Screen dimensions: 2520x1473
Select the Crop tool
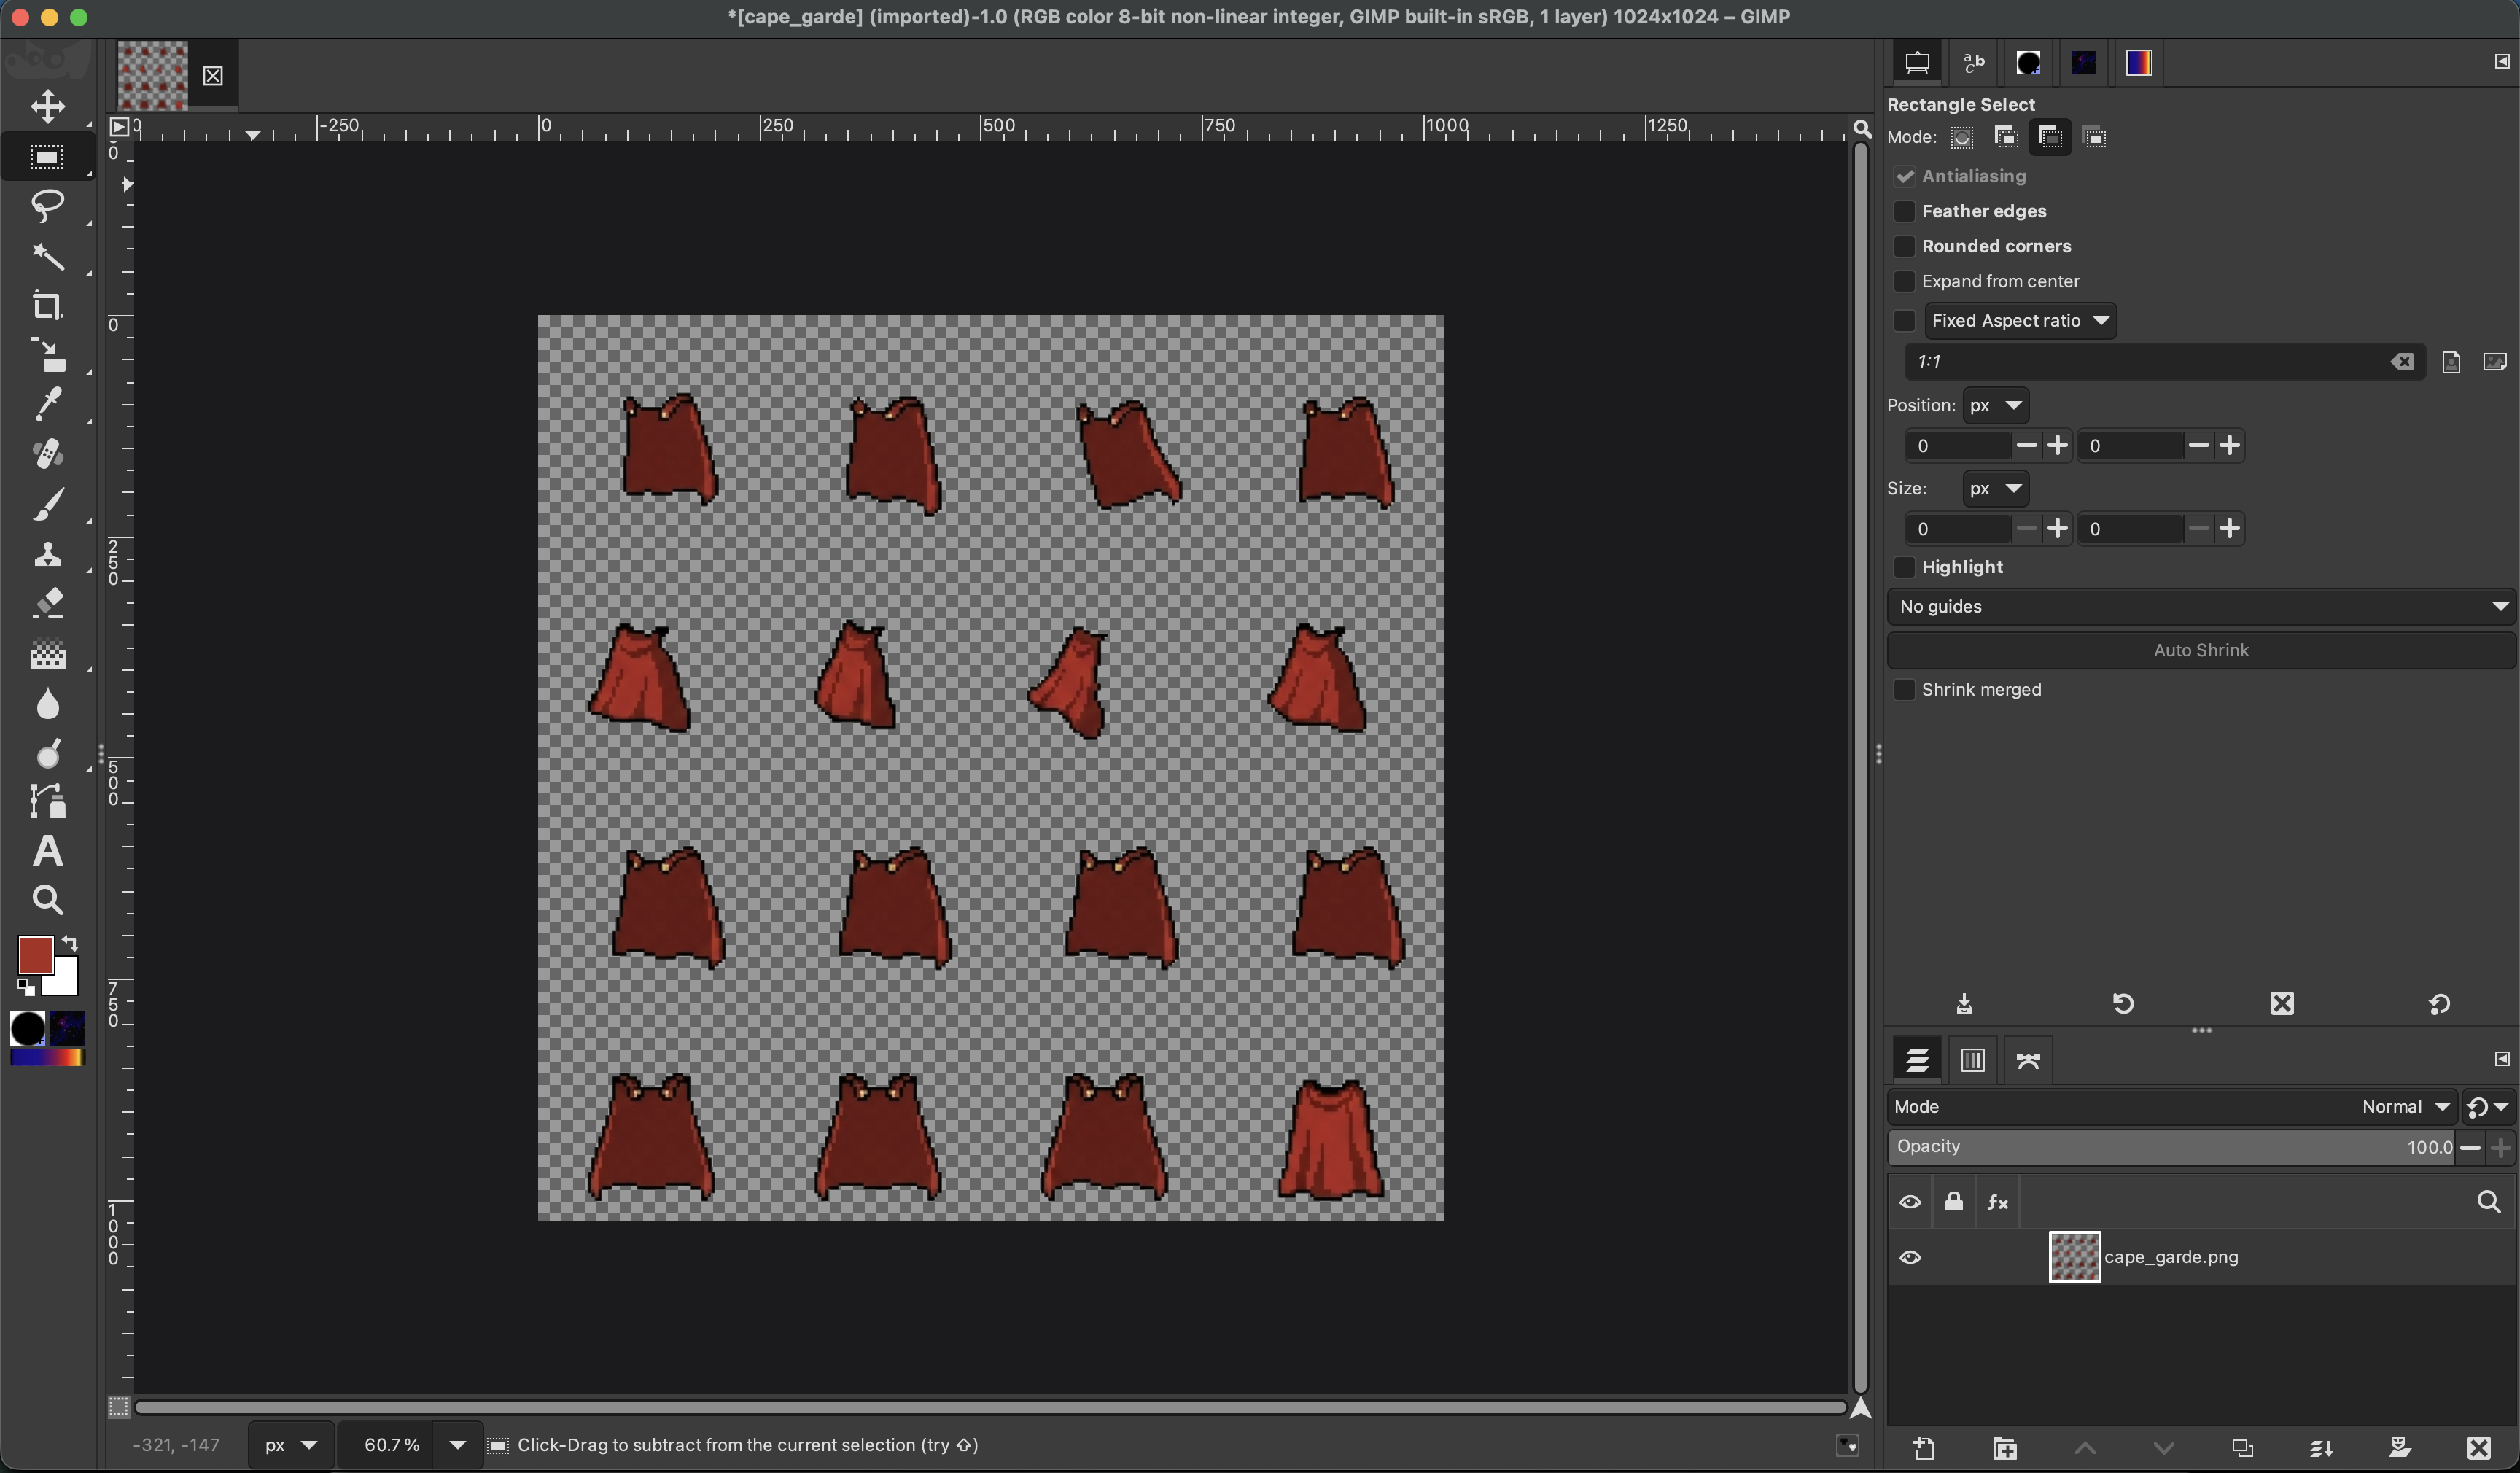(47, 307)
